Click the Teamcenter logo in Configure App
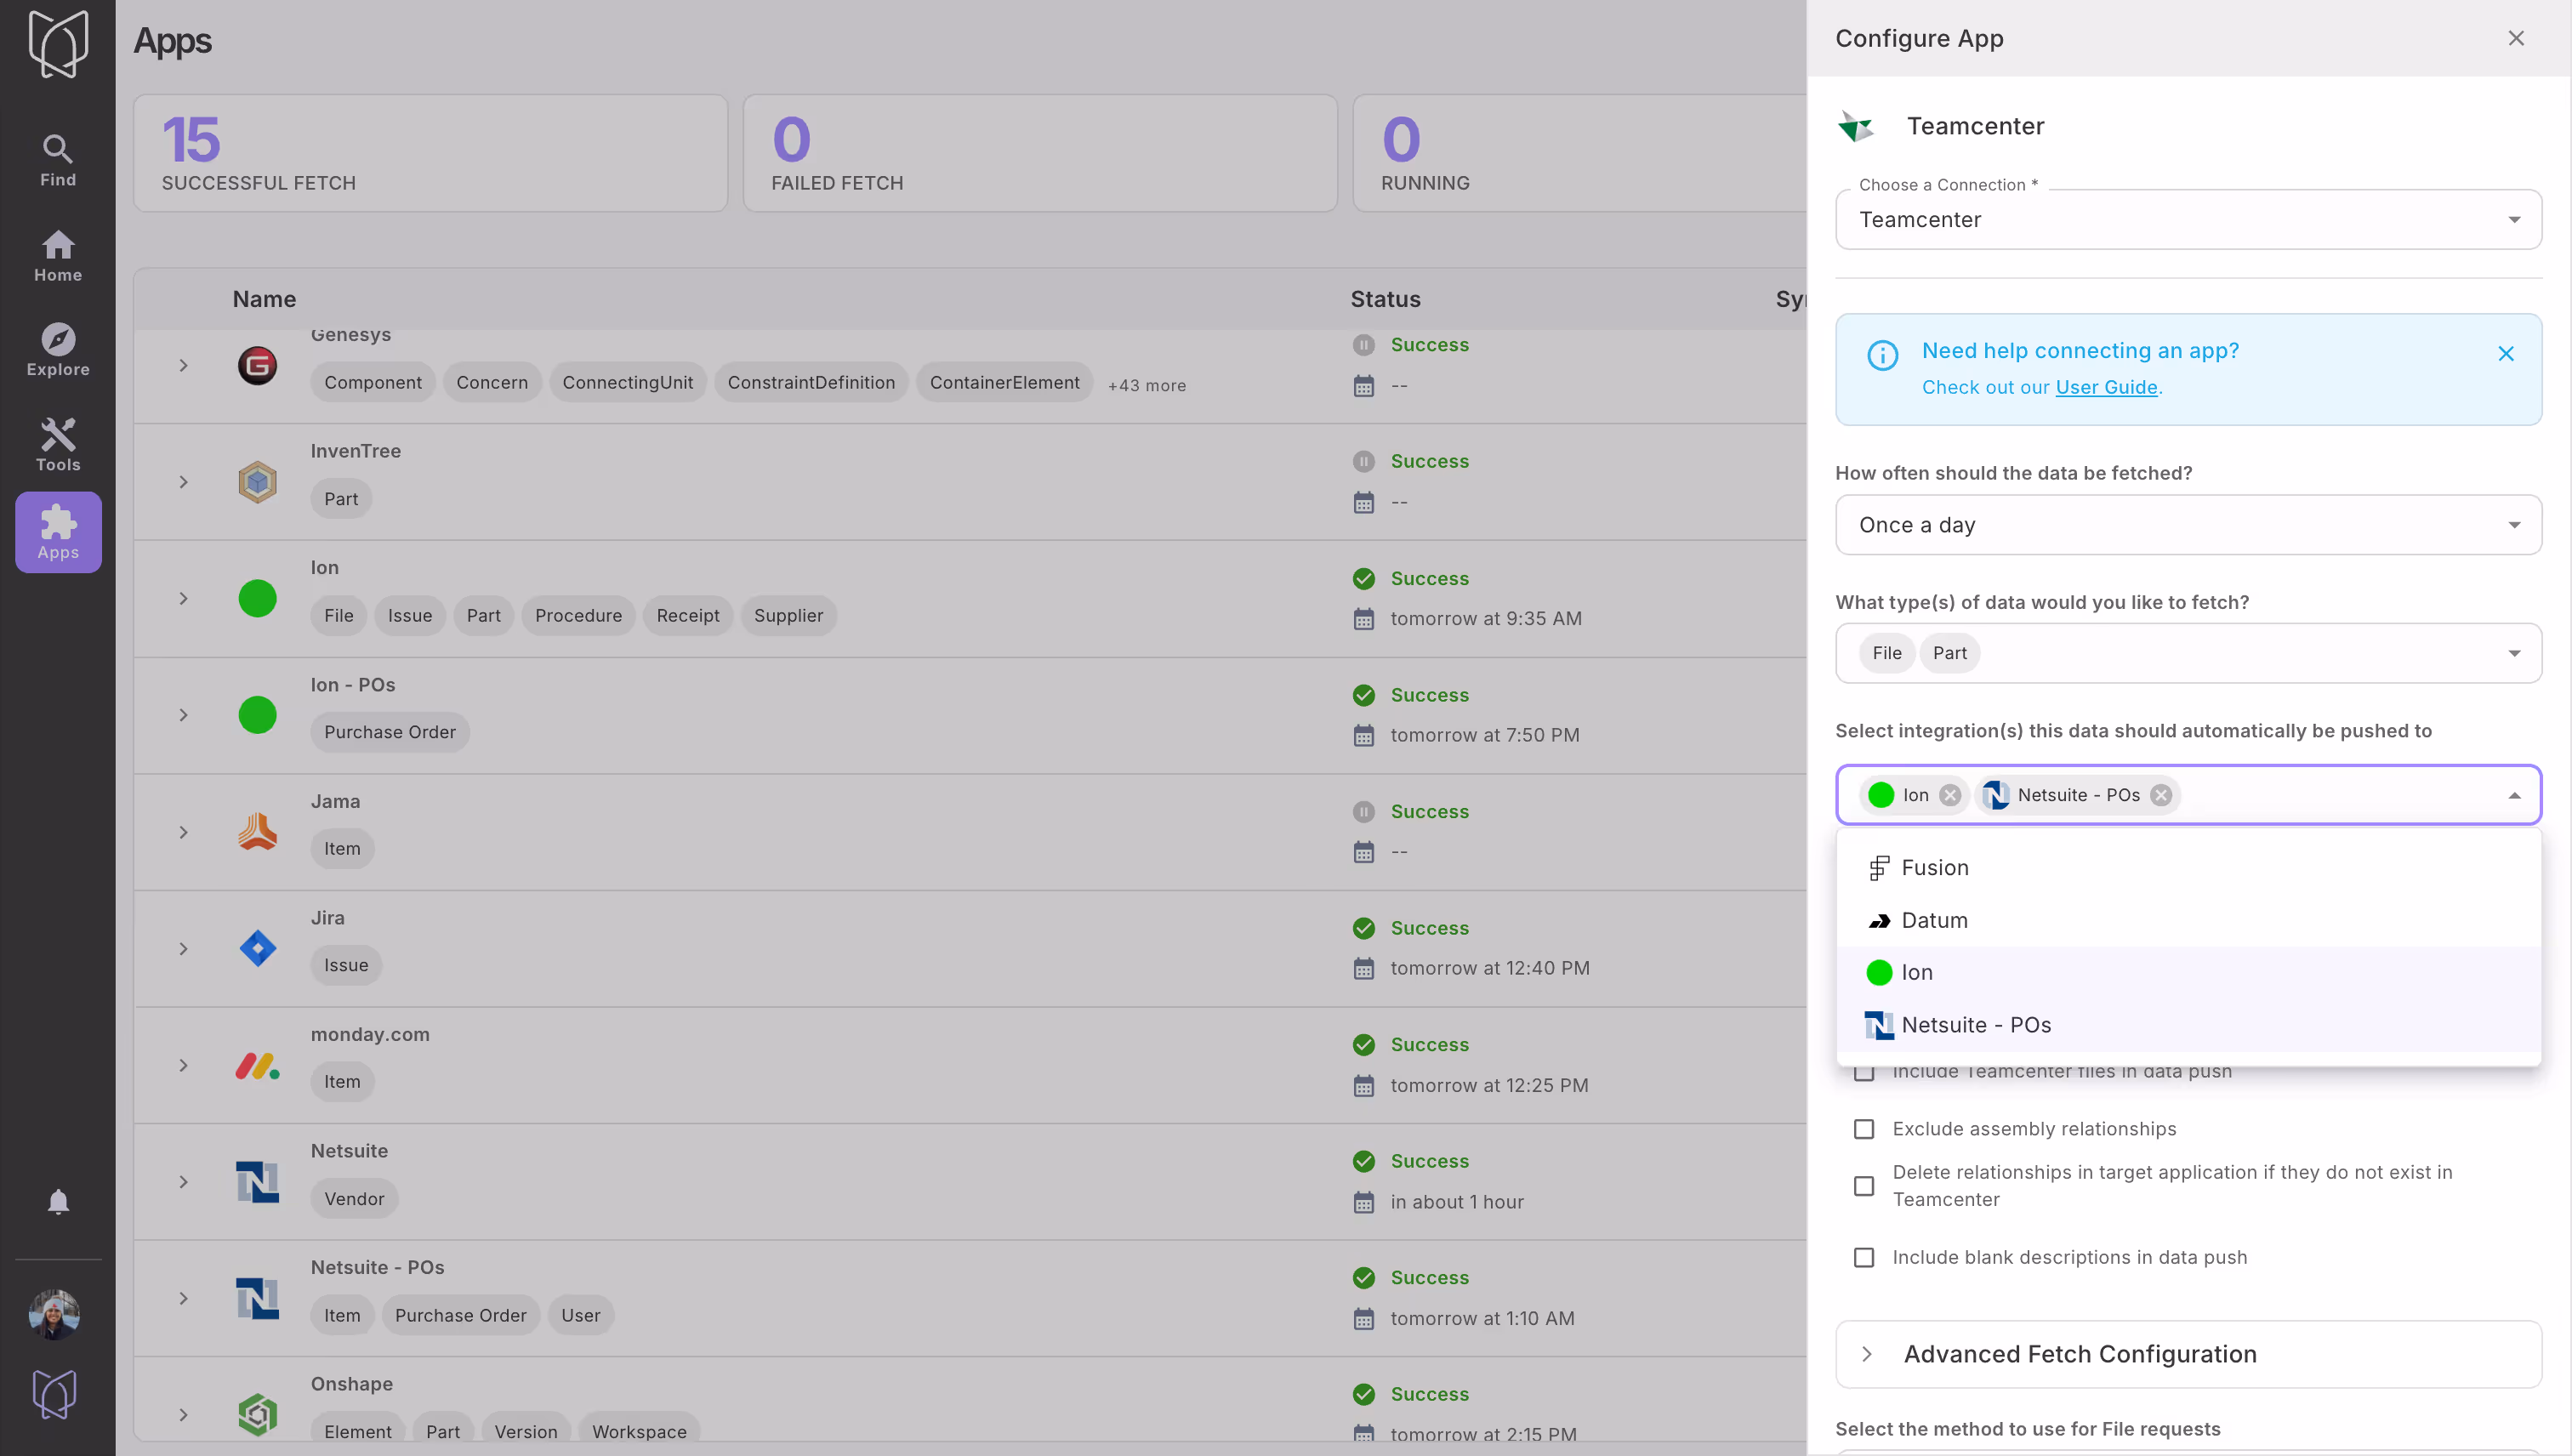Image resolution: width=2572 pixels, height=1456 pixels. (1857, 126)
